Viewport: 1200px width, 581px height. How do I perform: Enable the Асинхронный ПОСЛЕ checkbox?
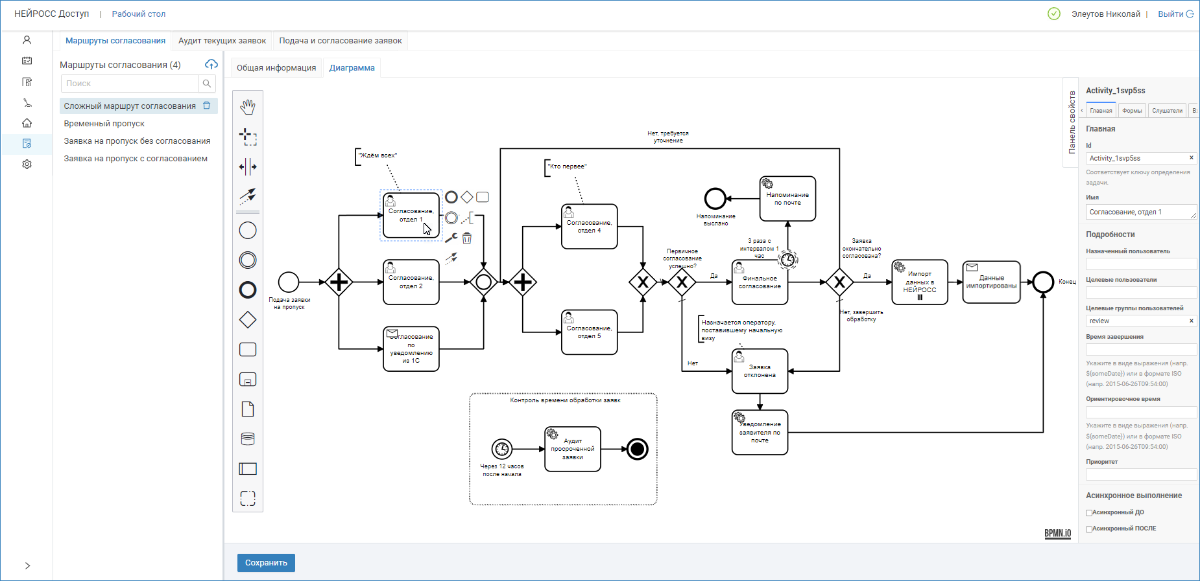coord(1088,527)
